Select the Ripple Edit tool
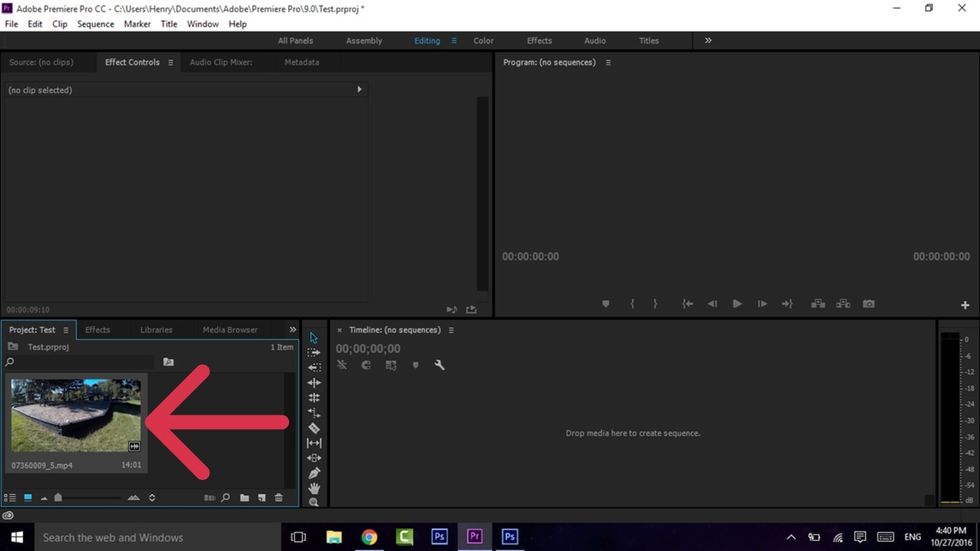980x551 pixels. pos(314,382)
